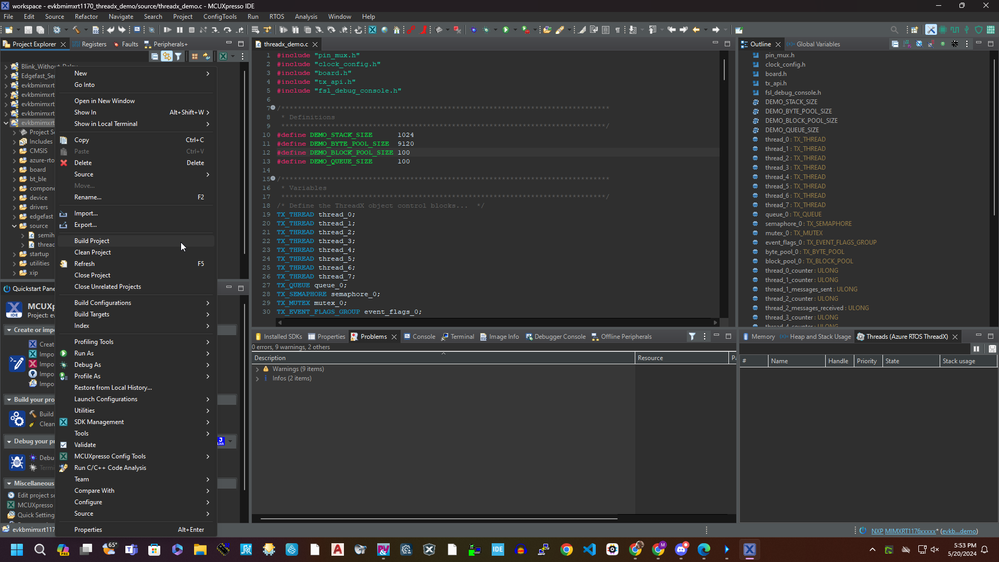Click the Windows Start button
The width and height of the screenshot is (999, 562).
tap(17, 550)
